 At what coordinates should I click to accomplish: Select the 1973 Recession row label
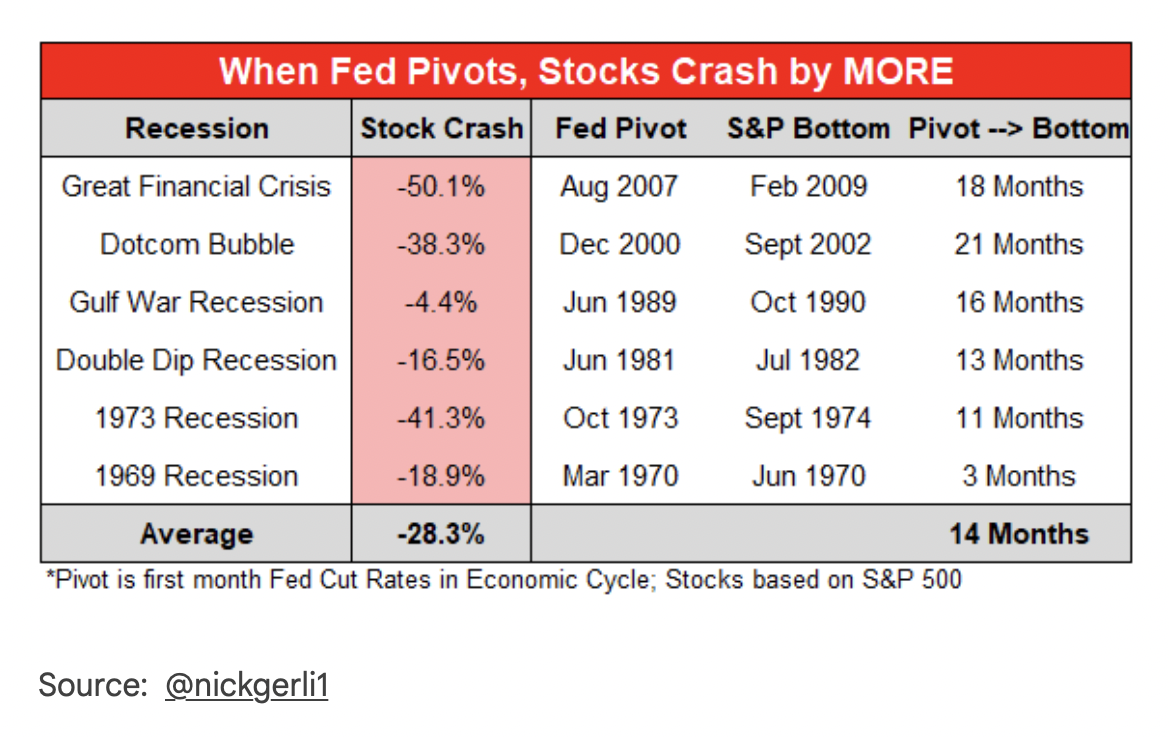tap(196, 419)
